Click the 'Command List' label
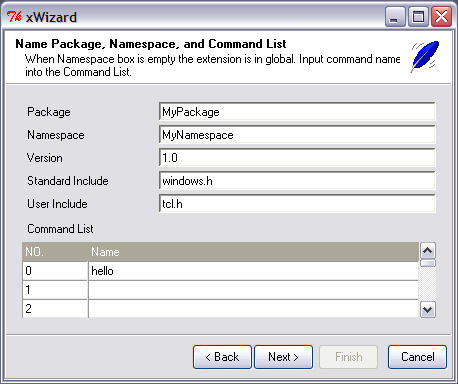 tap(60, 229)
